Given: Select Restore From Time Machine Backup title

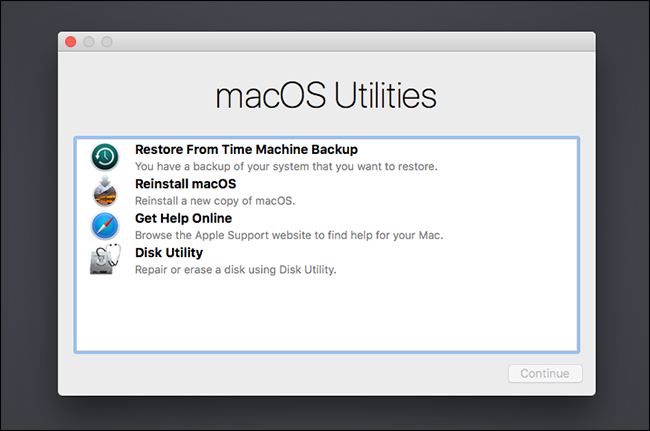Looking at the screenshot, I should point(246,150).
